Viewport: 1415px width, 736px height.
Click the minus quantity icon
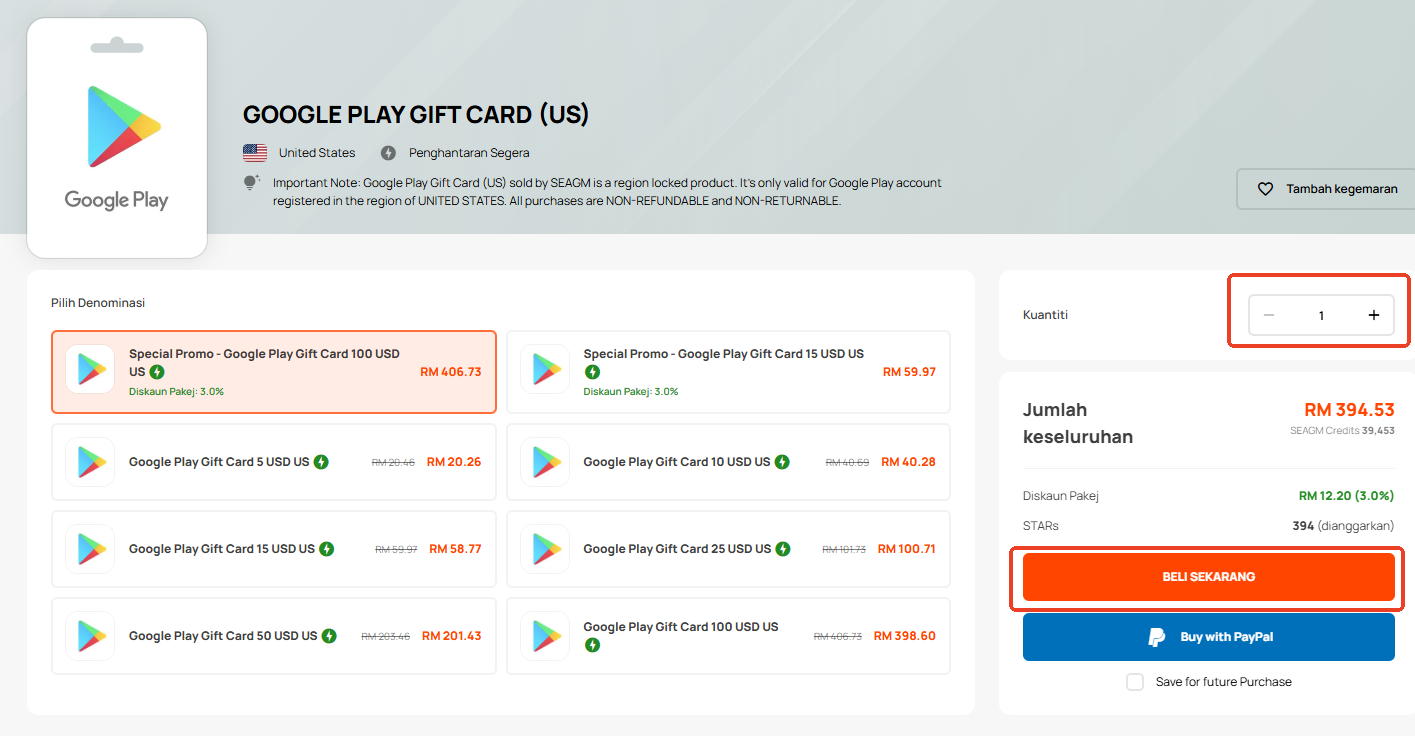tap(1269, 315)
